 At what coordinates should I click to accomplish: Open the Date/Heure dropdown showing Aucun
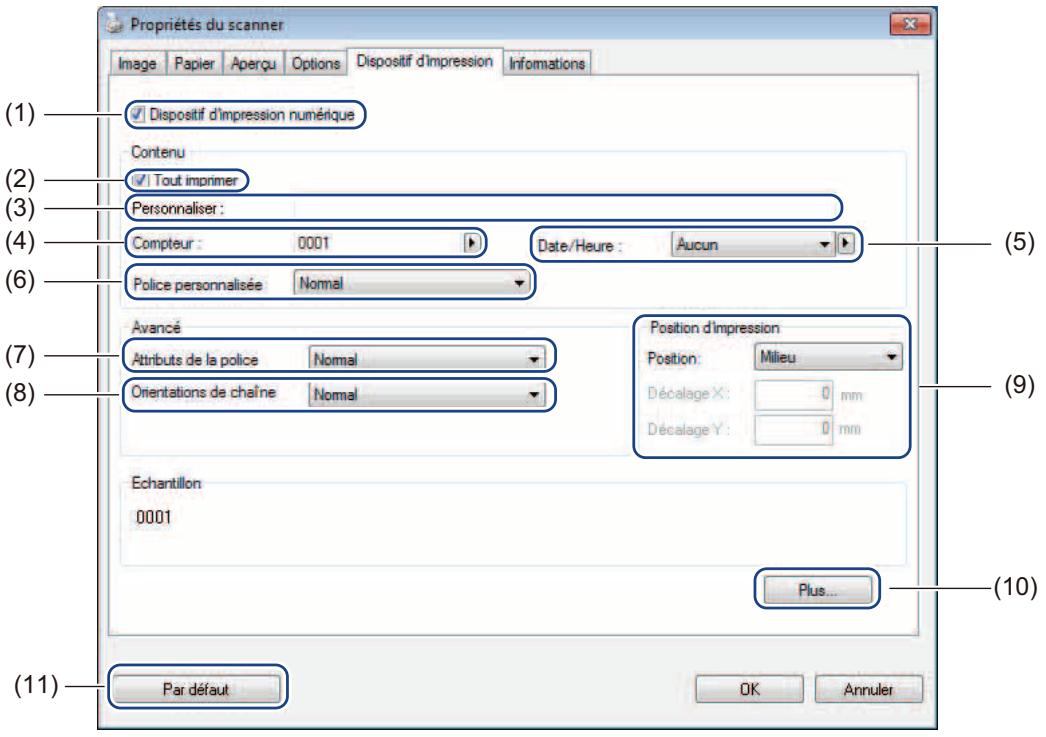point(752,245)
